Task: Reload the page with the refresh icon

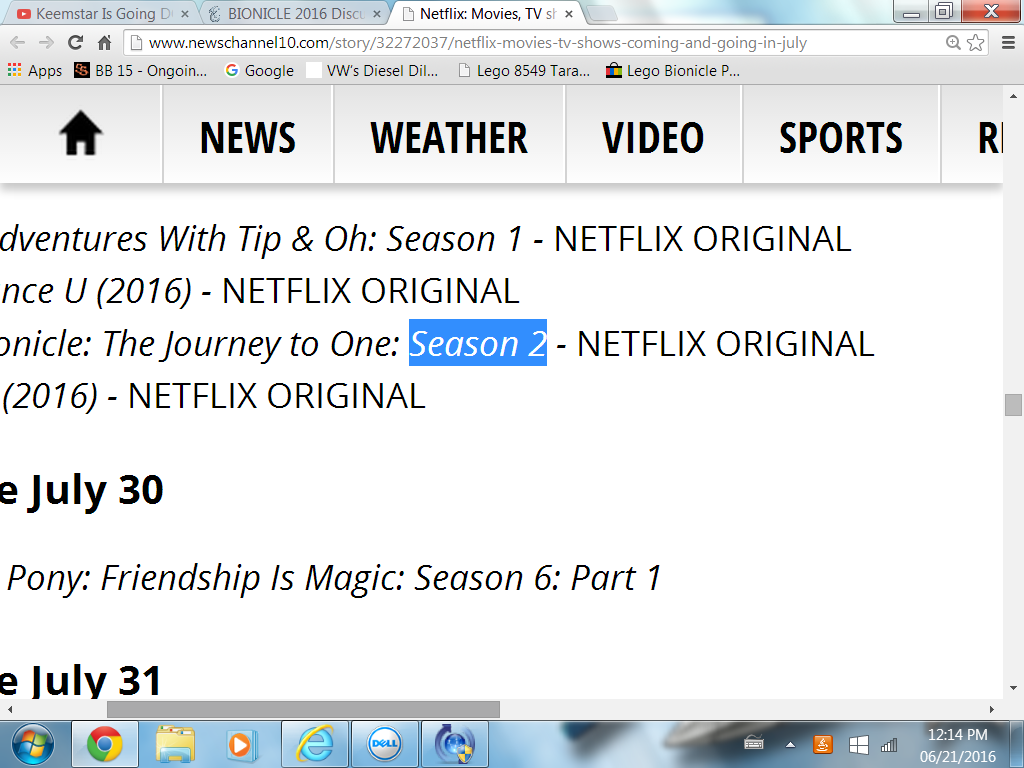Action: click(x=75, y=42)
